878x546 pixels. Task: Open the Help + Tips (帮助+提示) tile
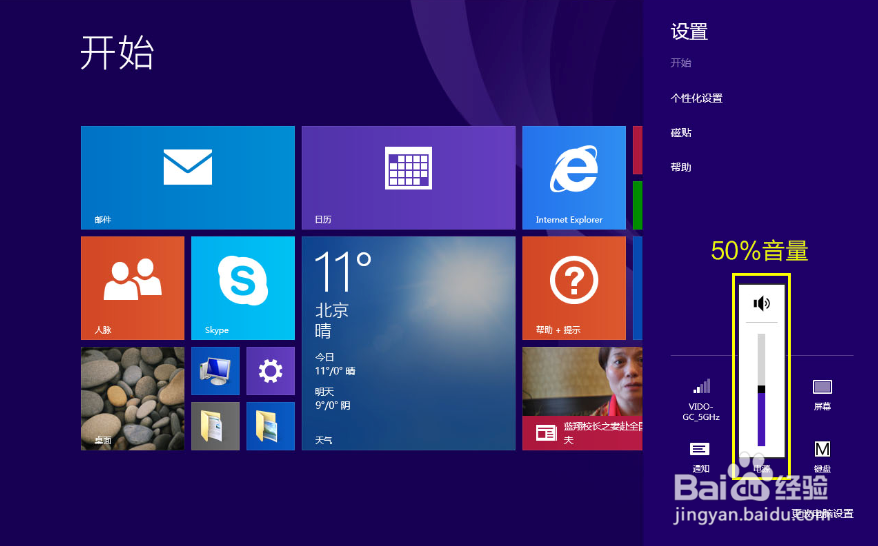coord(574,288)
